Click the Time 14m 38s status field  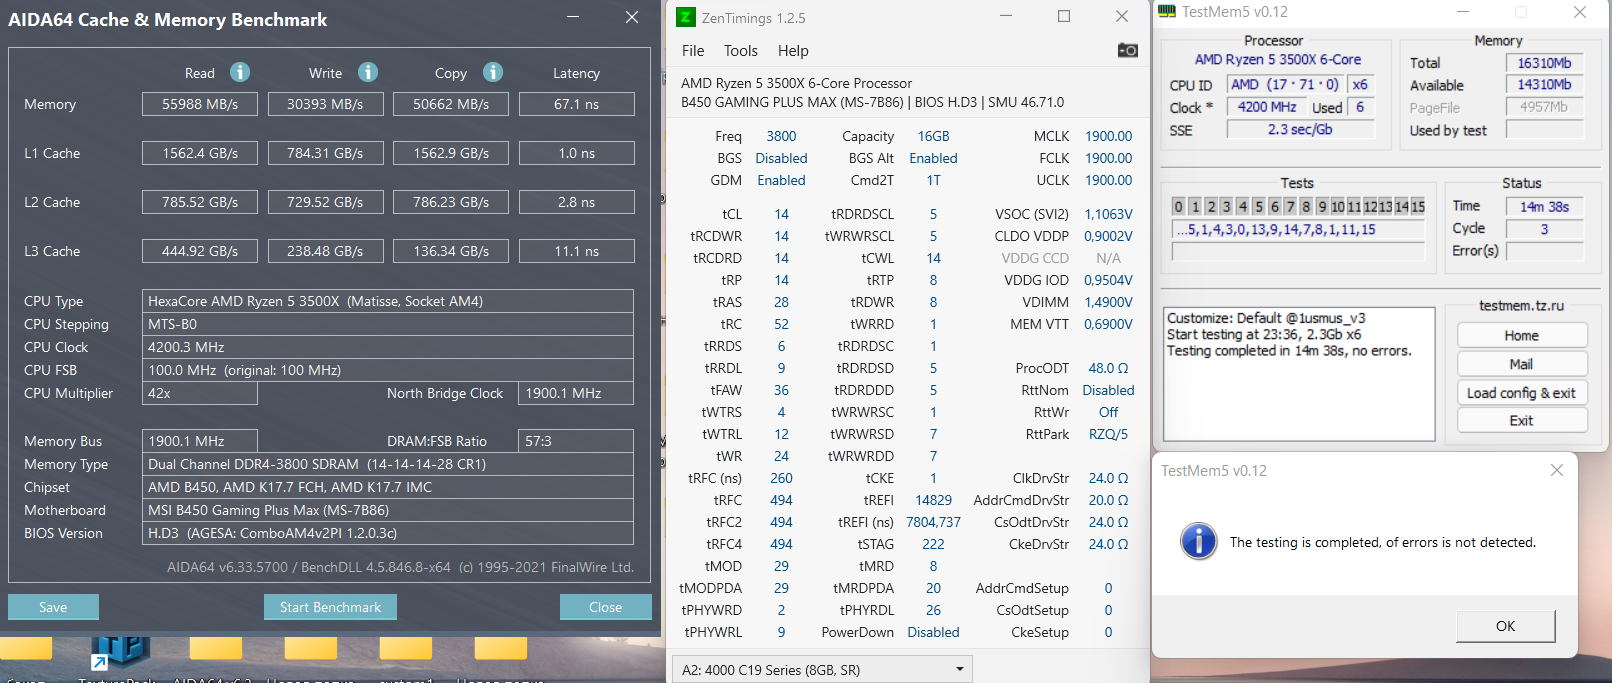pyautogui.click(x=1544, y=206)
